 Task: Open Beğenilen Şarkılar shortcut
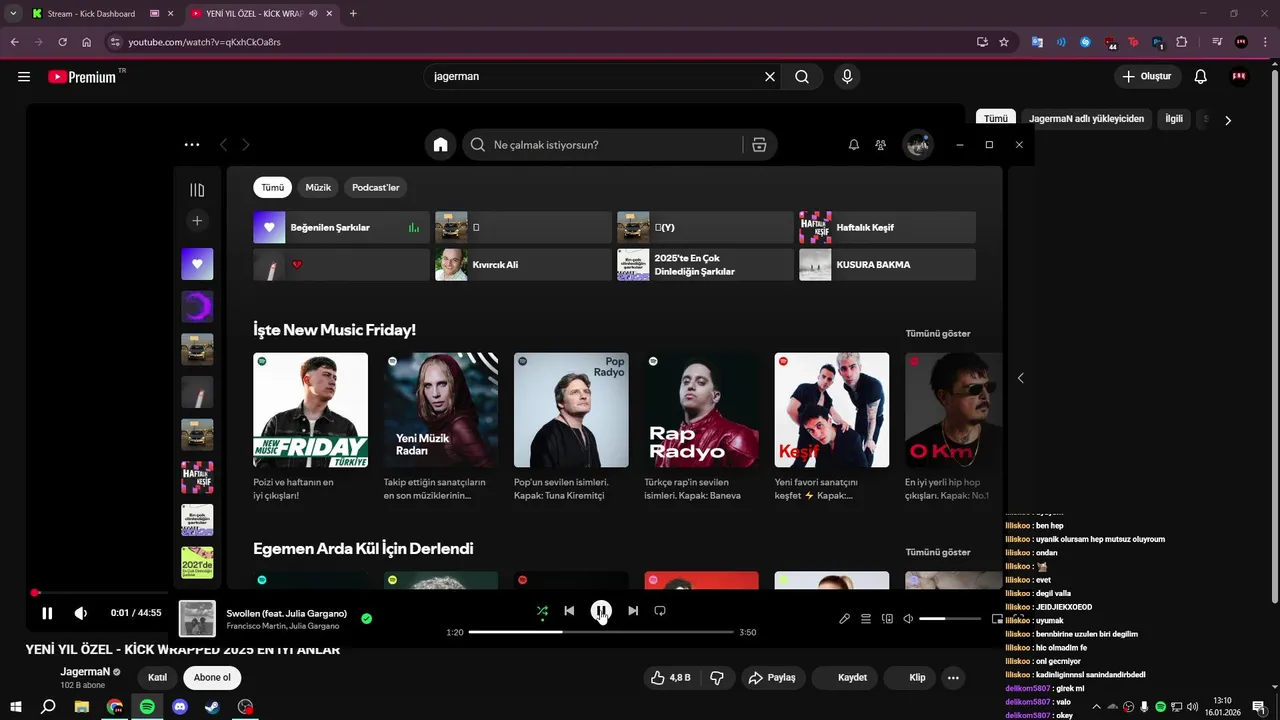(x=341, y=227)
